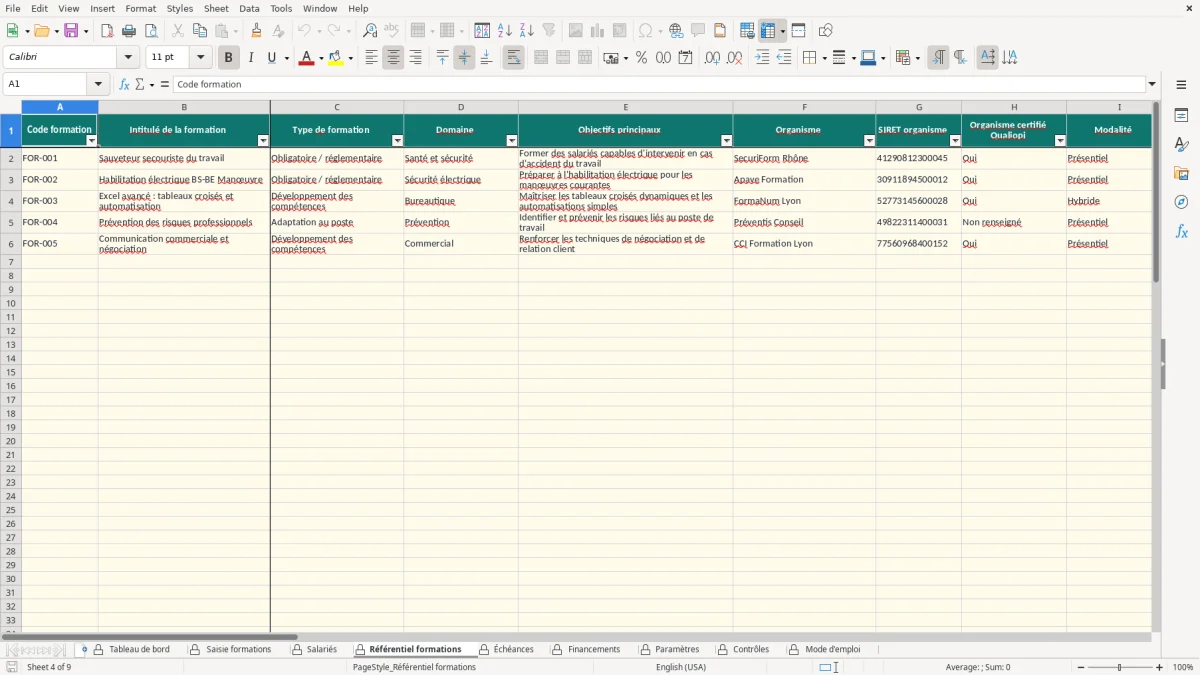1200x675 pixels.
Task: Toggle Left-to-Right text direction
Action: 938,58
